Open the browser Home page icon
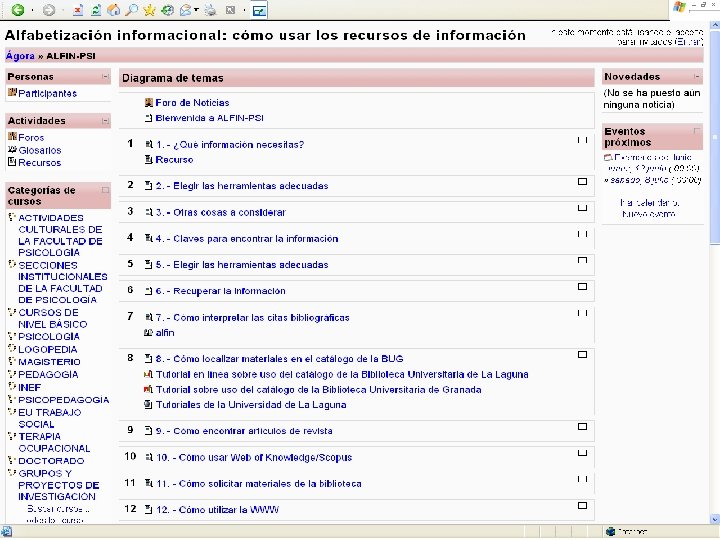The image size is (720, 540). 113,10
